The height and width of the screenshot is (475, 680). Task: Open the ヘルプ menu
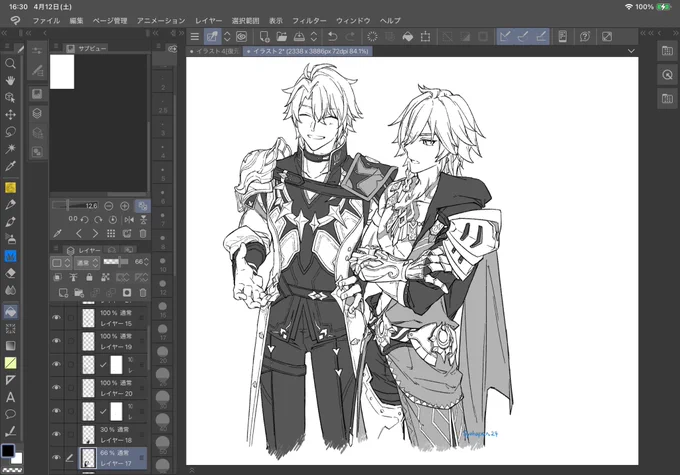click(390, 20)
